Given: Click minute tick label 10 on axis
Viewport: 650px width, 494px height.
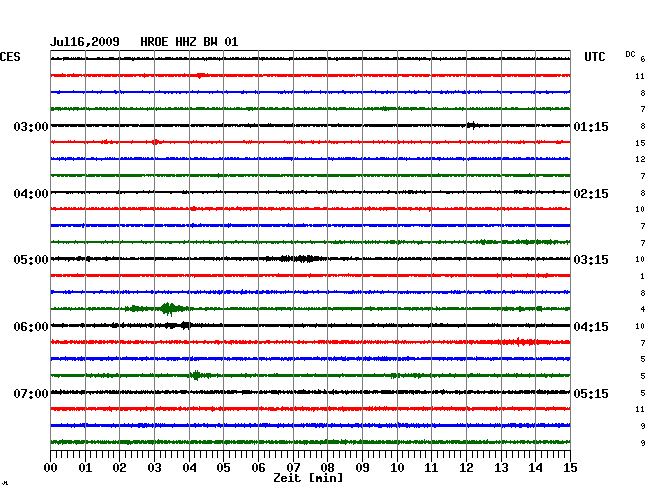Looking at the screenshot, I should pos(397,468).
